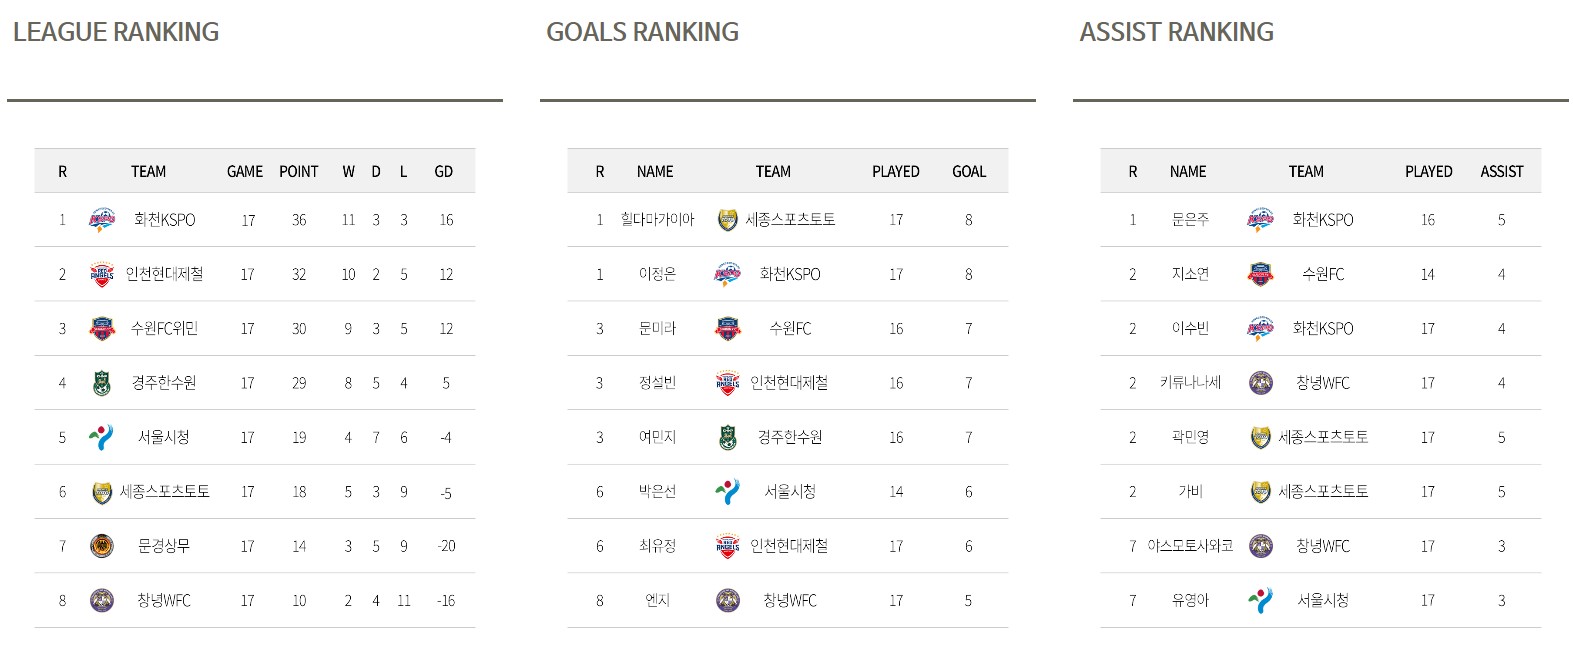Viewport: 1573px width, 666px height.
Task: Select player 문은주 in assist ranking
Action: coord(1190,220)
